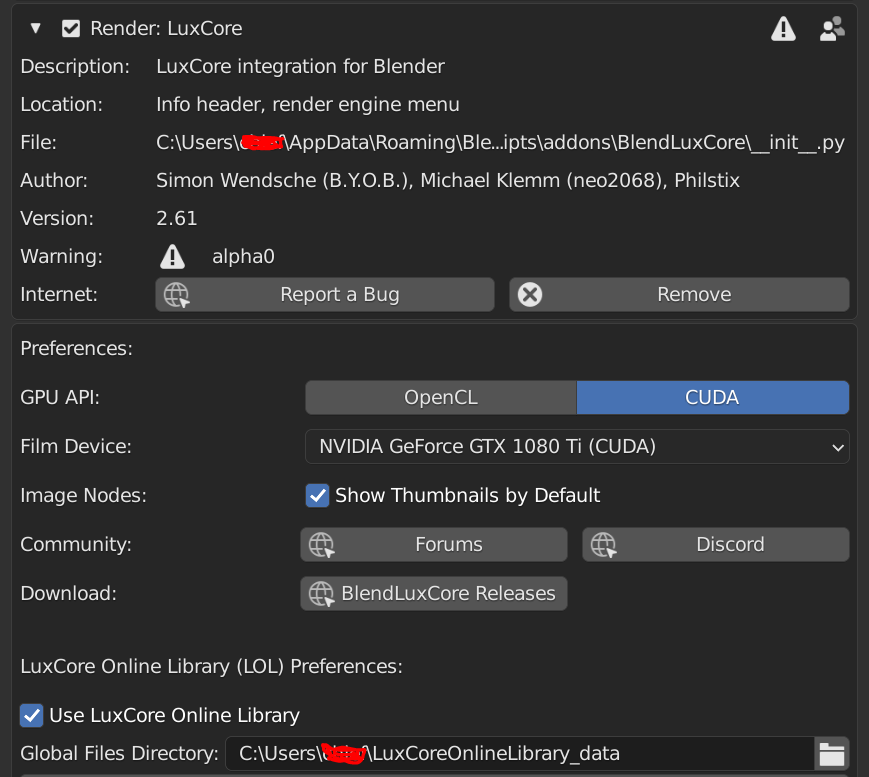This screenshot has width=869, height=777.
Task: Open BlendLuxCore Releases download link
Action: pyautogui.click(x=434, y=594)
